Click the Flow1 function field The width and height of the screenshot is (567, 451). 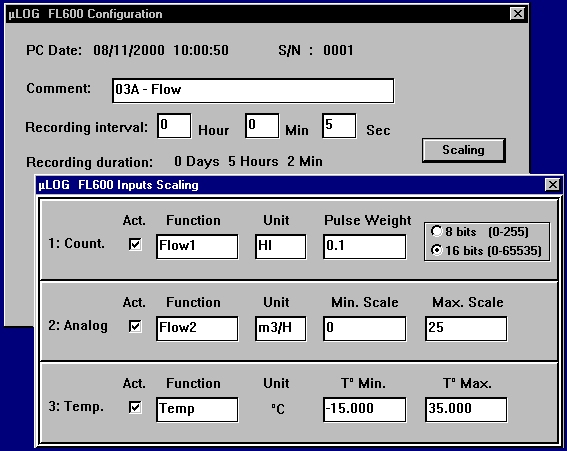(x=197, y=247)
